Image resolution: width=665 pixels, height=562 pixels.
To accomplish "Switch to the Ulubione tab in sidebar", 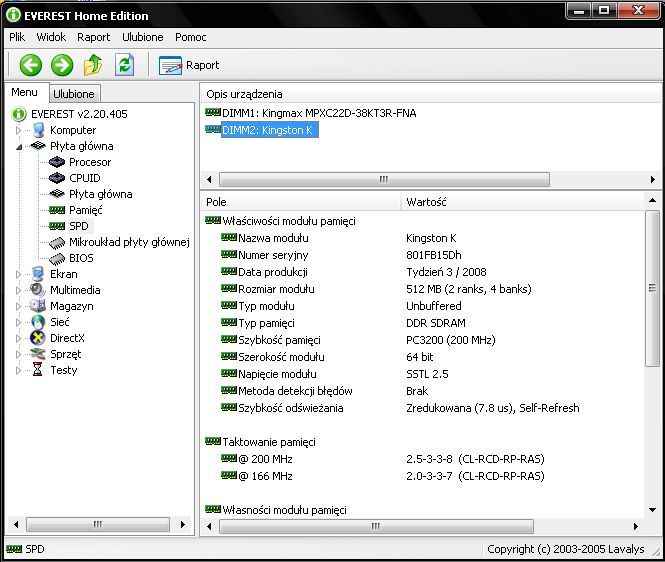I will [74, 94].
